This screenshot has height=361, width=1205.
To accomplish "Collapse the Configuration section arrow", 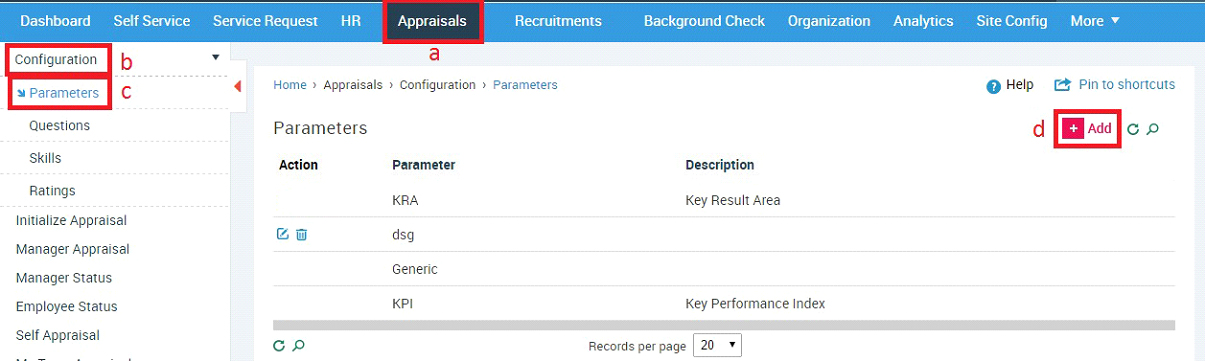I will 215,58.
